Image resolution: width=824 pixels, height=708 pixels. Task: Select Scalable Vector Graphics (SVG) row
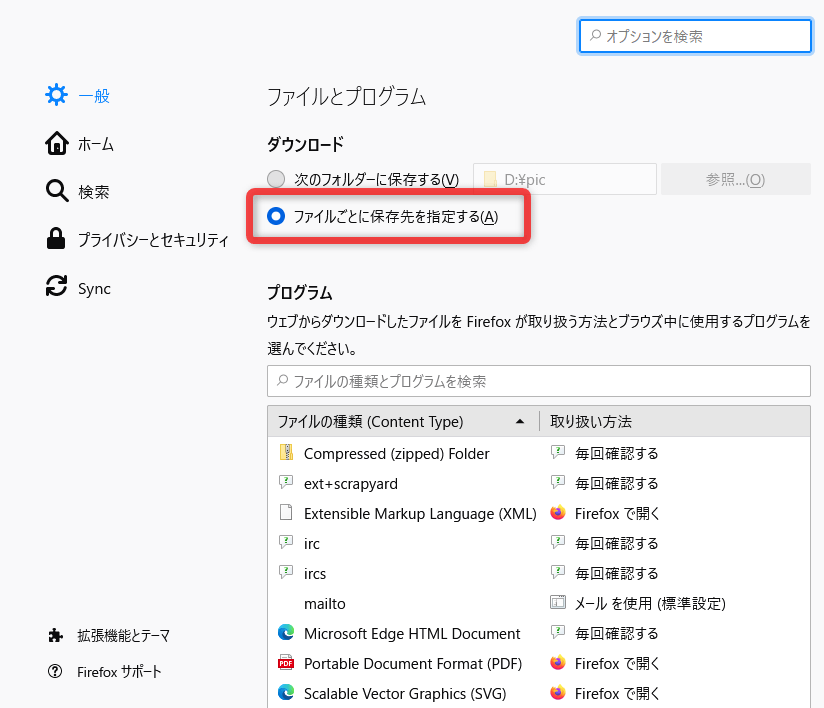pyautogui.click(x=539, y=693)
